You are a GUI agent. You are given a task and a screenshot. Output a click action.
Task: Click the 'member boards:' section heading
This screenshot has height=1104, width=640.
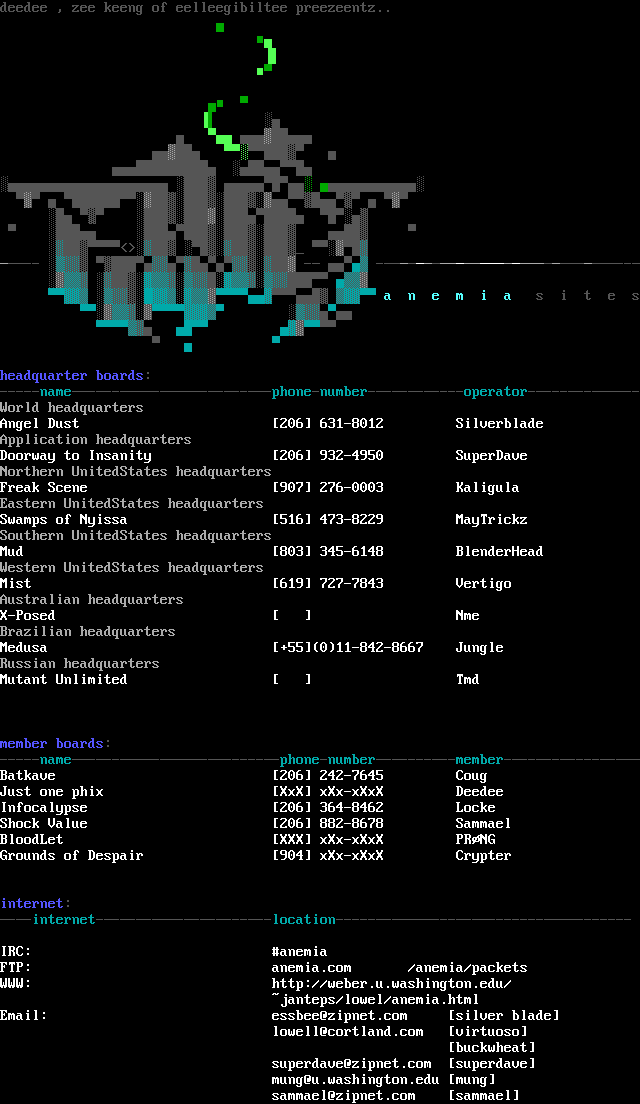56,744
